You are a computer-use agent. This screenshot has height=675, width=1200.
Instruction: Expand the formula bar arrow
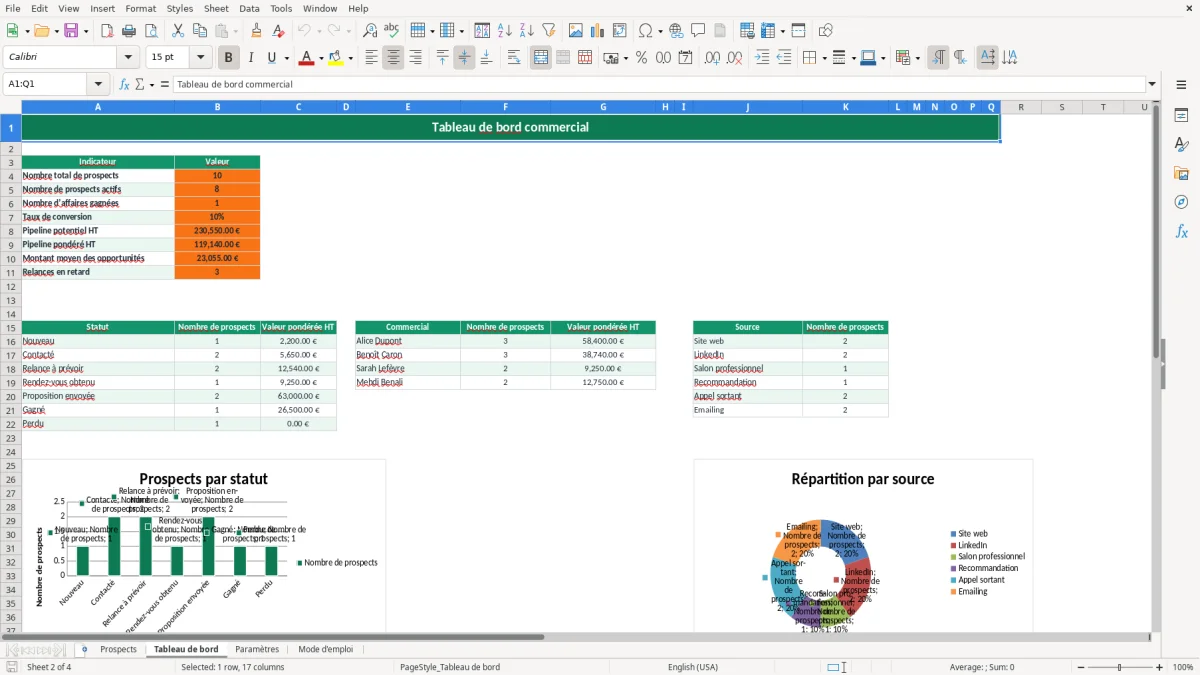(1153, 84)
